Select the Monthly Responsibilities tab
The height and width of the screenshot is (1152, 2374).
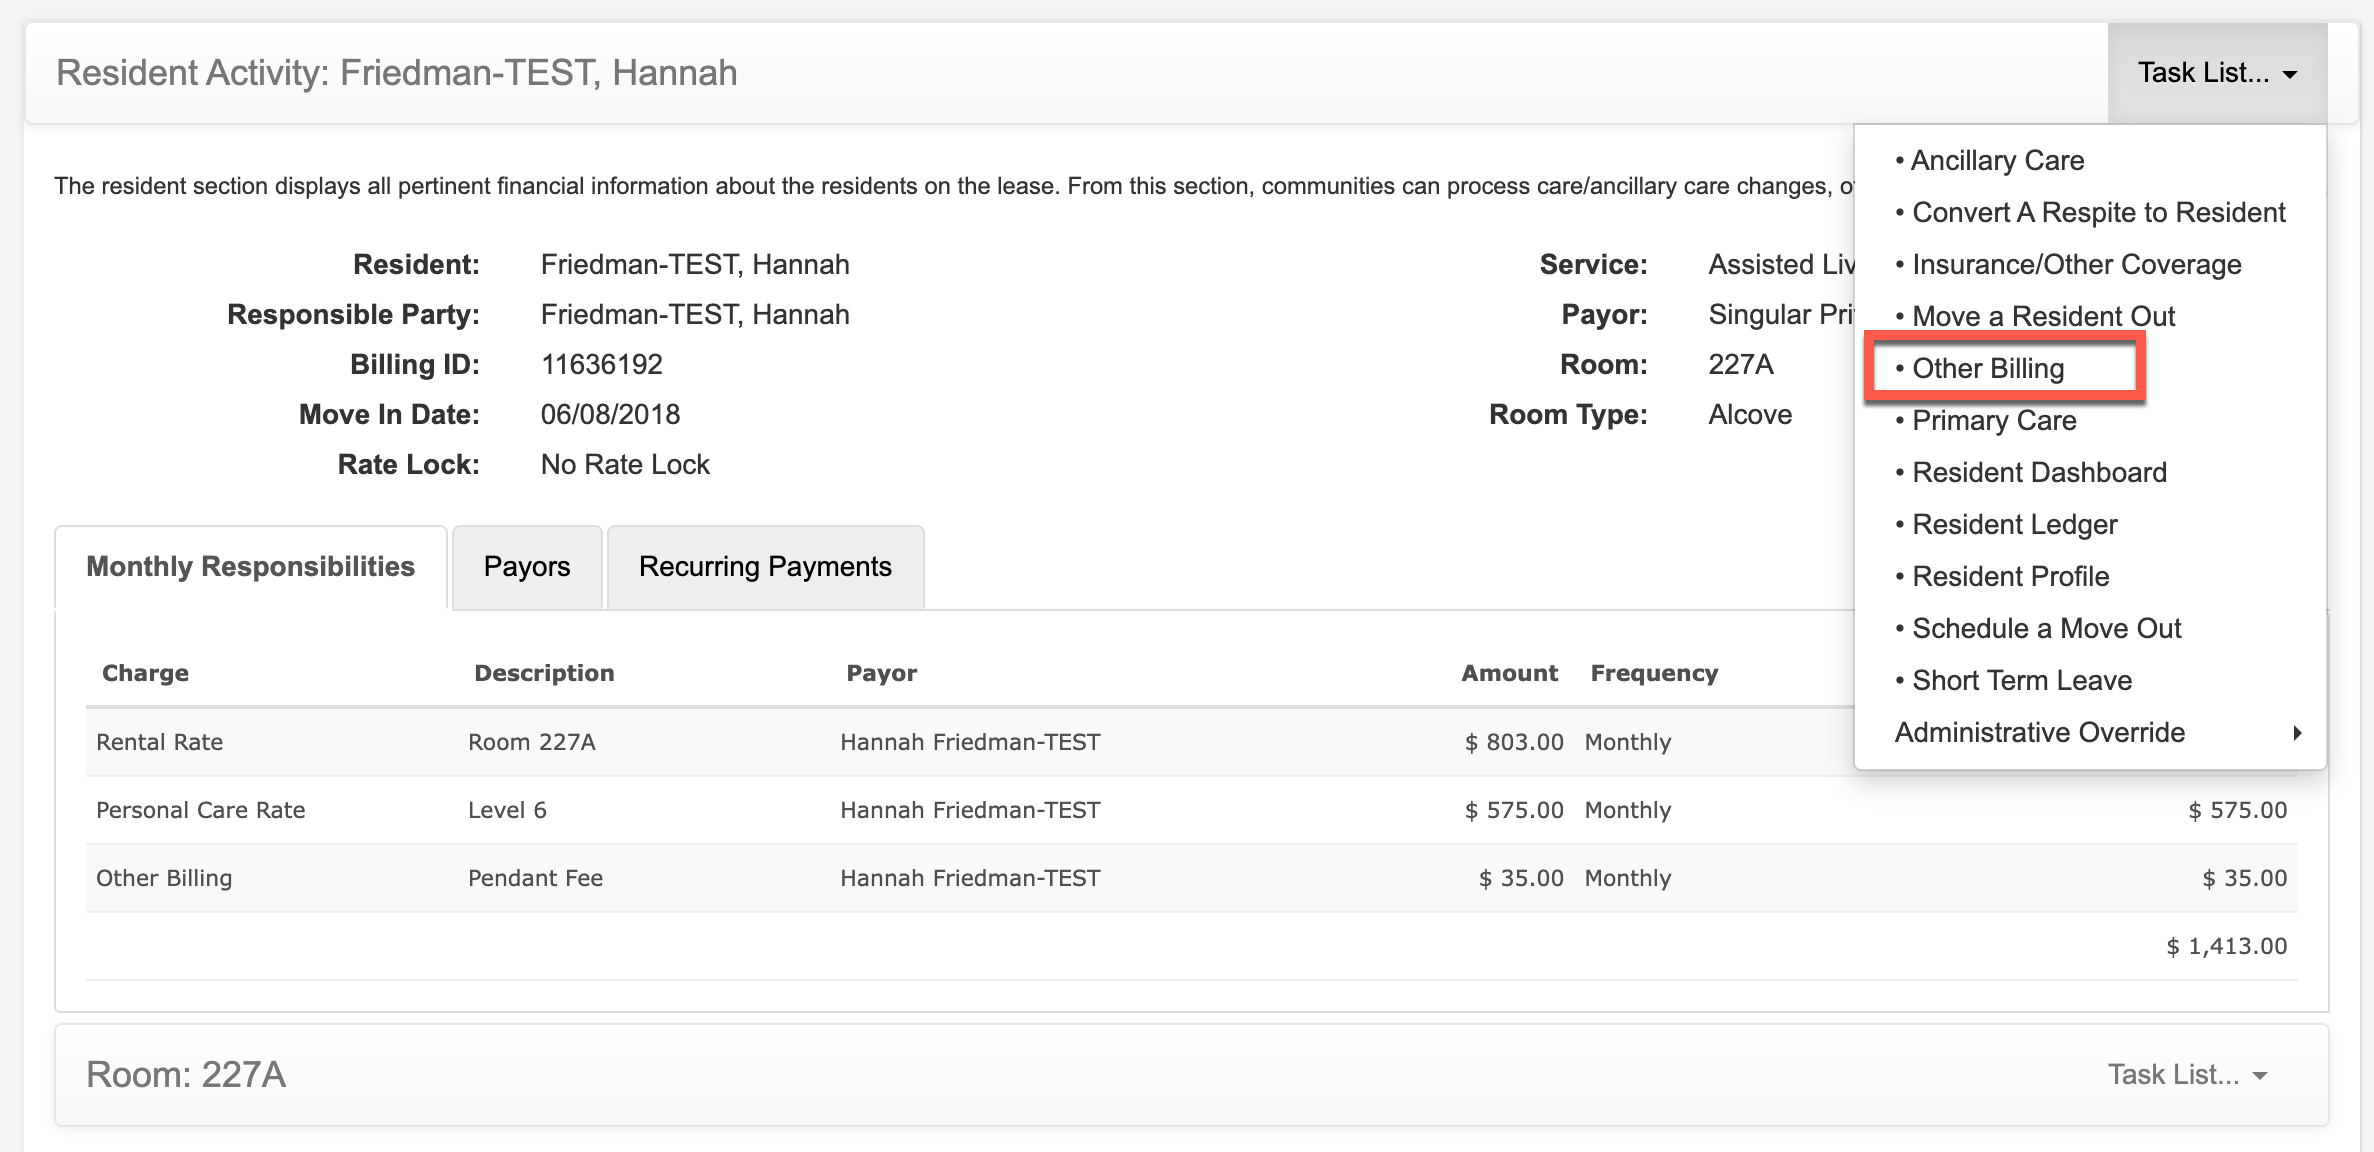coord(250,567)
